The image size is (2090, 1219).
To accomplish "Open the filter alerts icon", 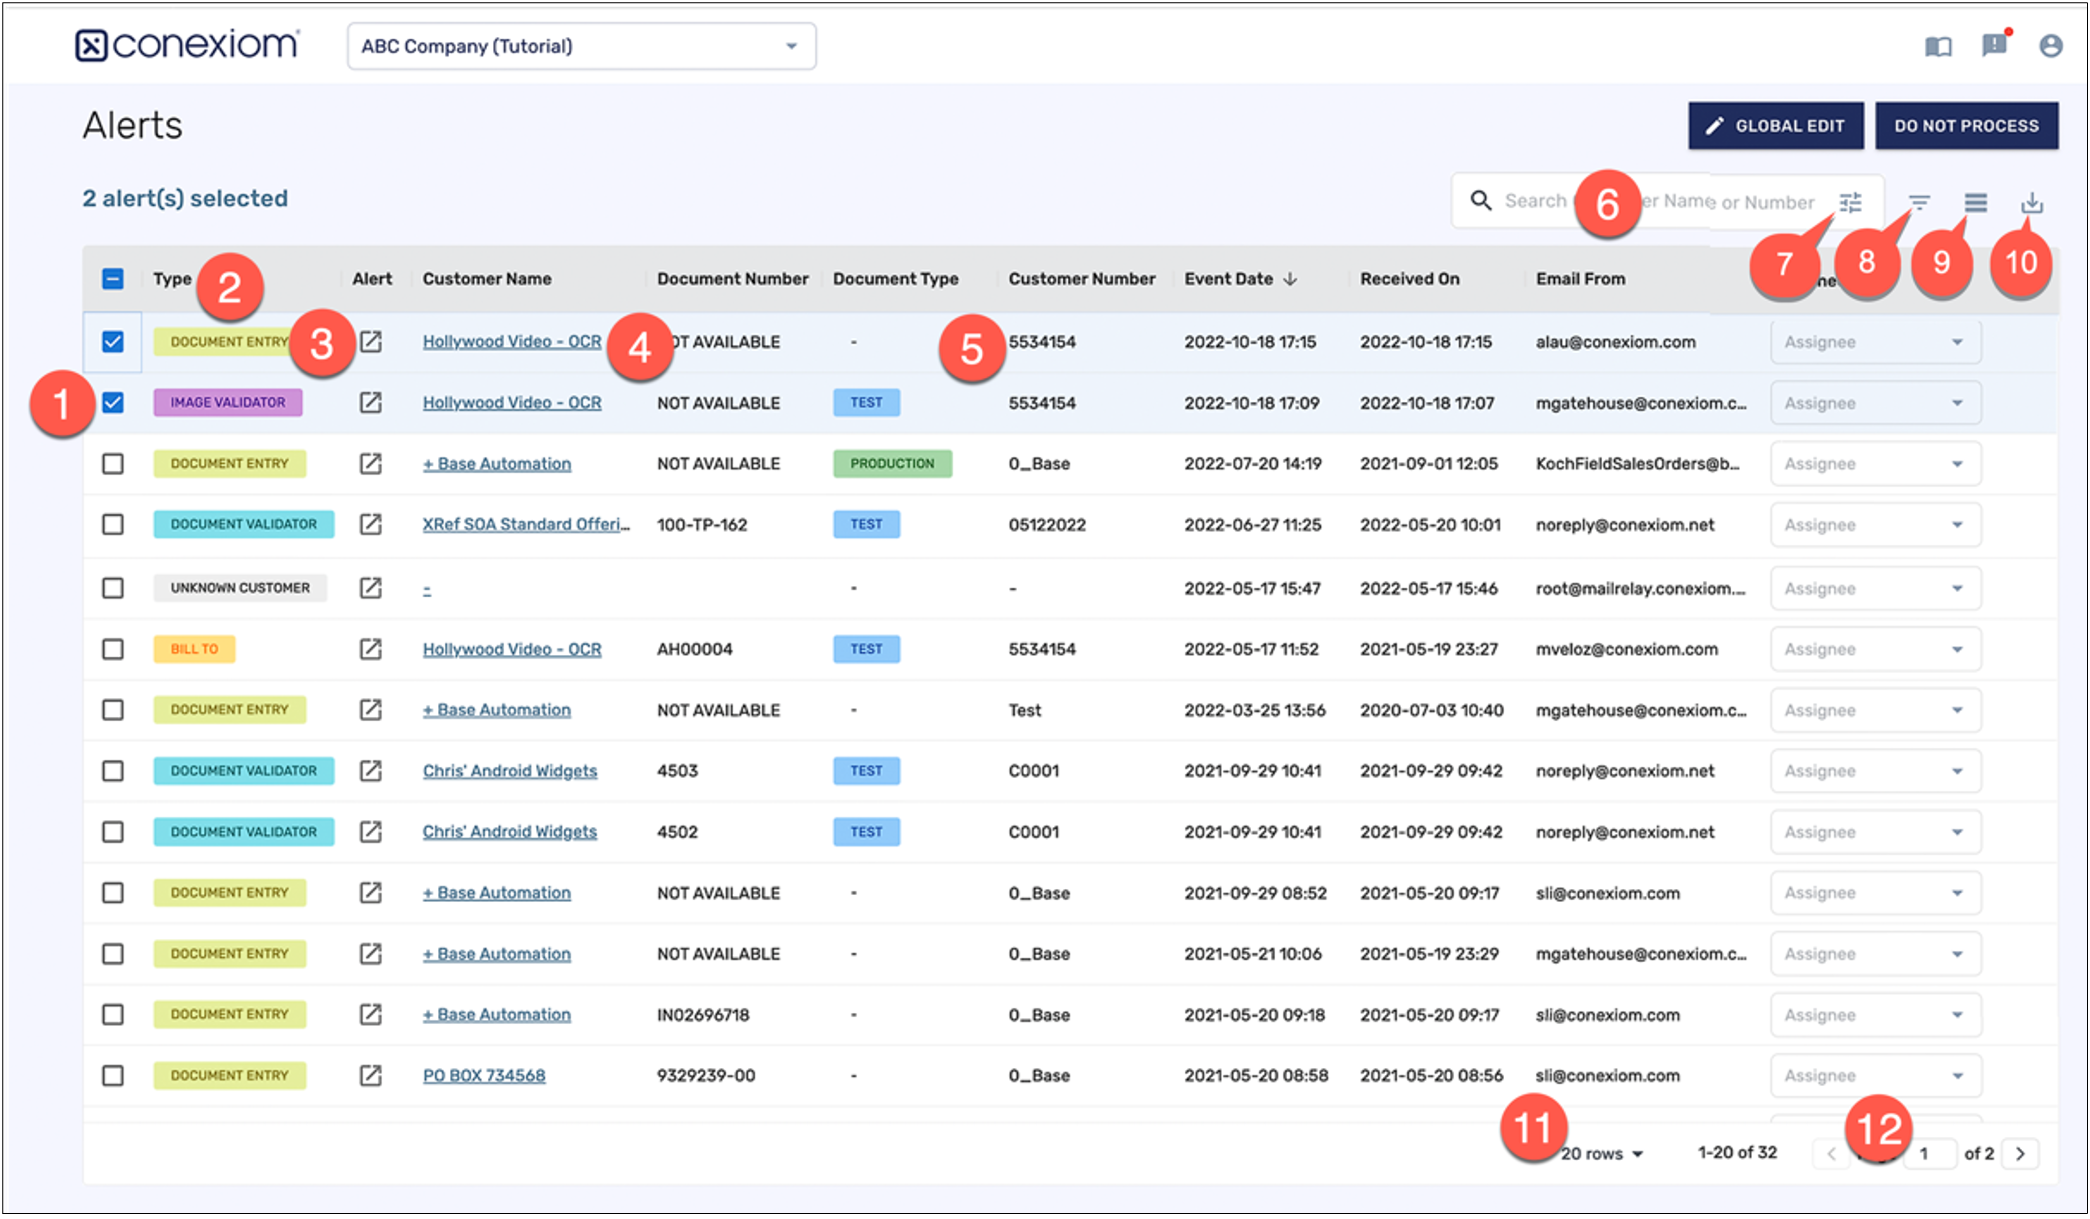I will coord(1919,202).
